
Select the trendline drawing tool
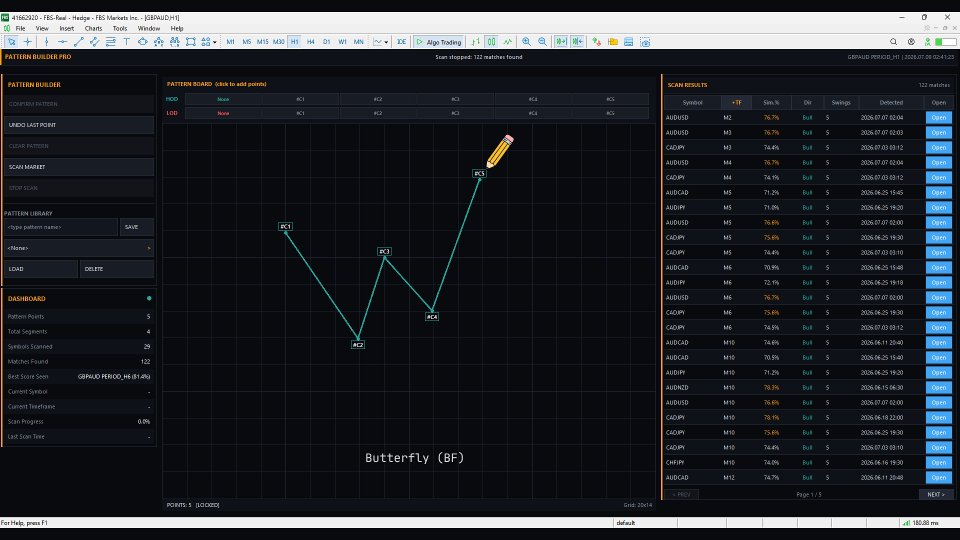(78, 42)
